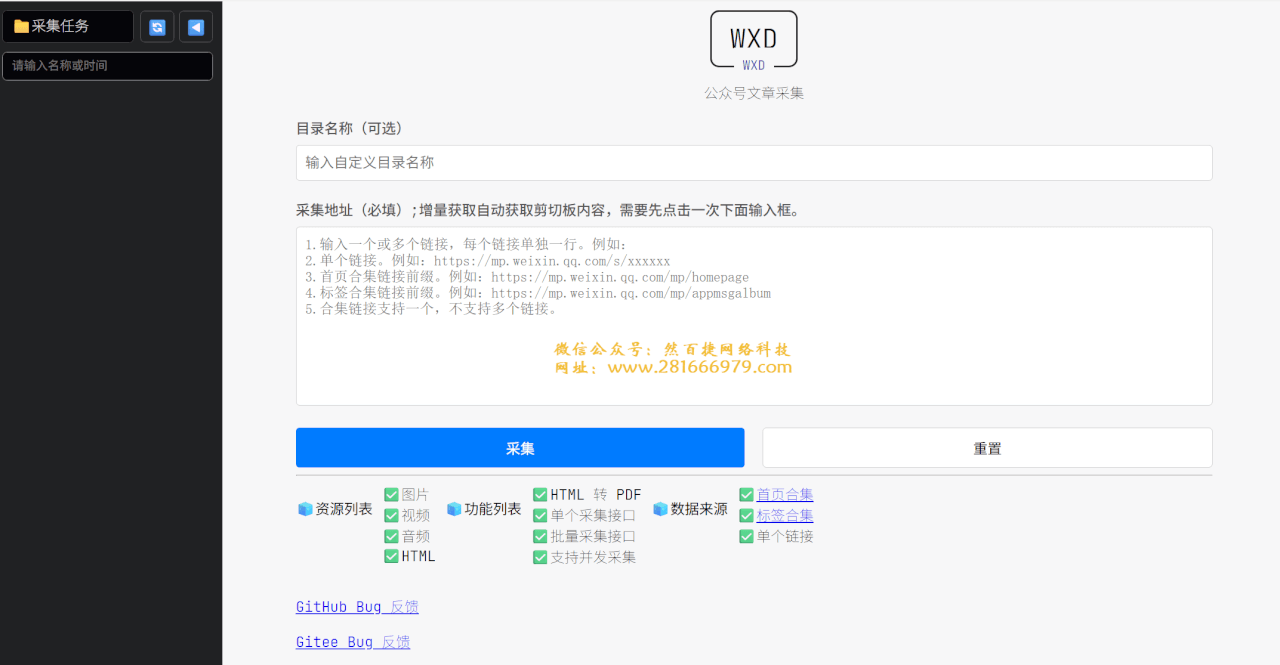Open the 首页合集 link
Image resolution: width=1280 pixels, height=665 pixels.
pyautogui.click(x=786, y=494)
